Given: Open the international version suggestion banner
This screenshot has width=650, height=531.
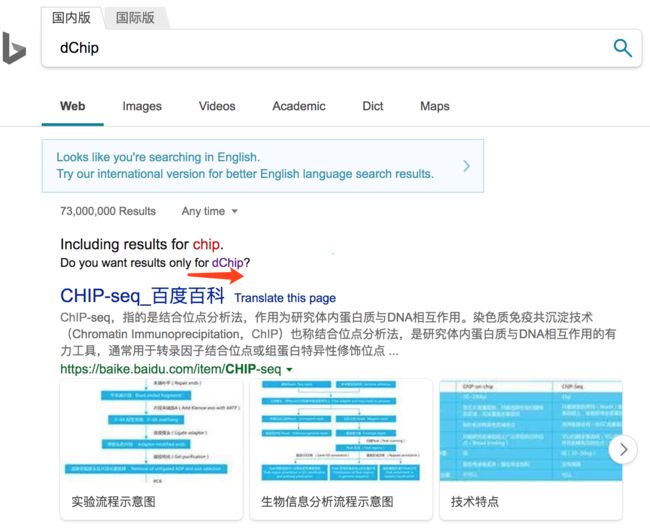Looking at the screenshot, I should pyautogui.click(x=263, y=166).
